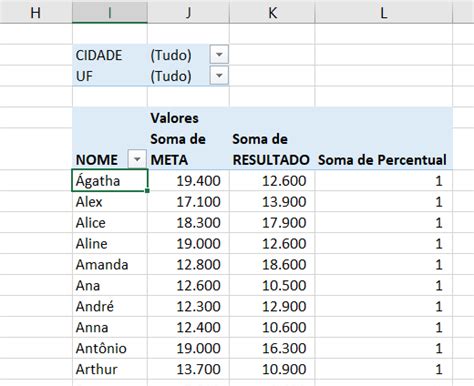The height and width of the screenshot is (386, 474).
Task: Open the UF filter dropdown
Action: pos(219,75)
